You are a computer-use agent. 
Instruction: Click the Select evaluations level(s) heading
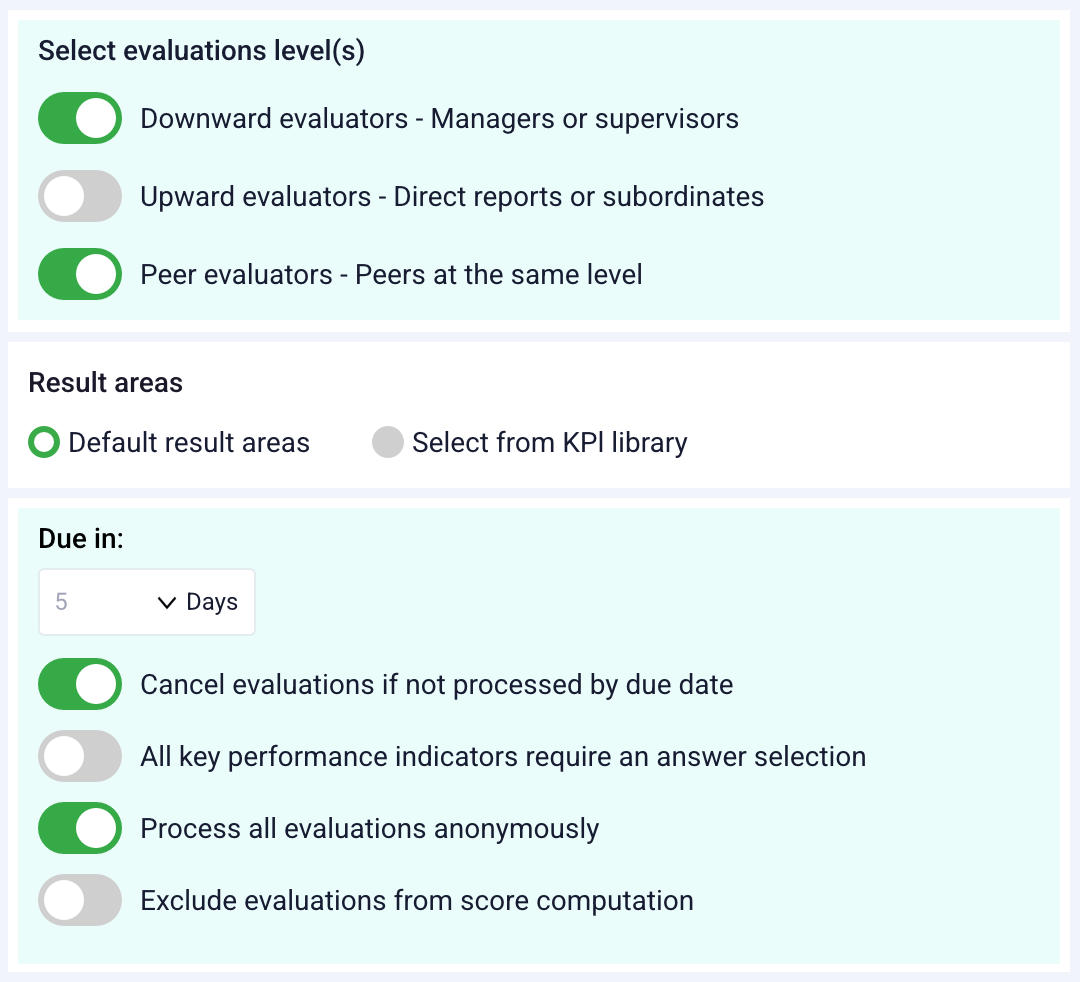coord(201,52)
